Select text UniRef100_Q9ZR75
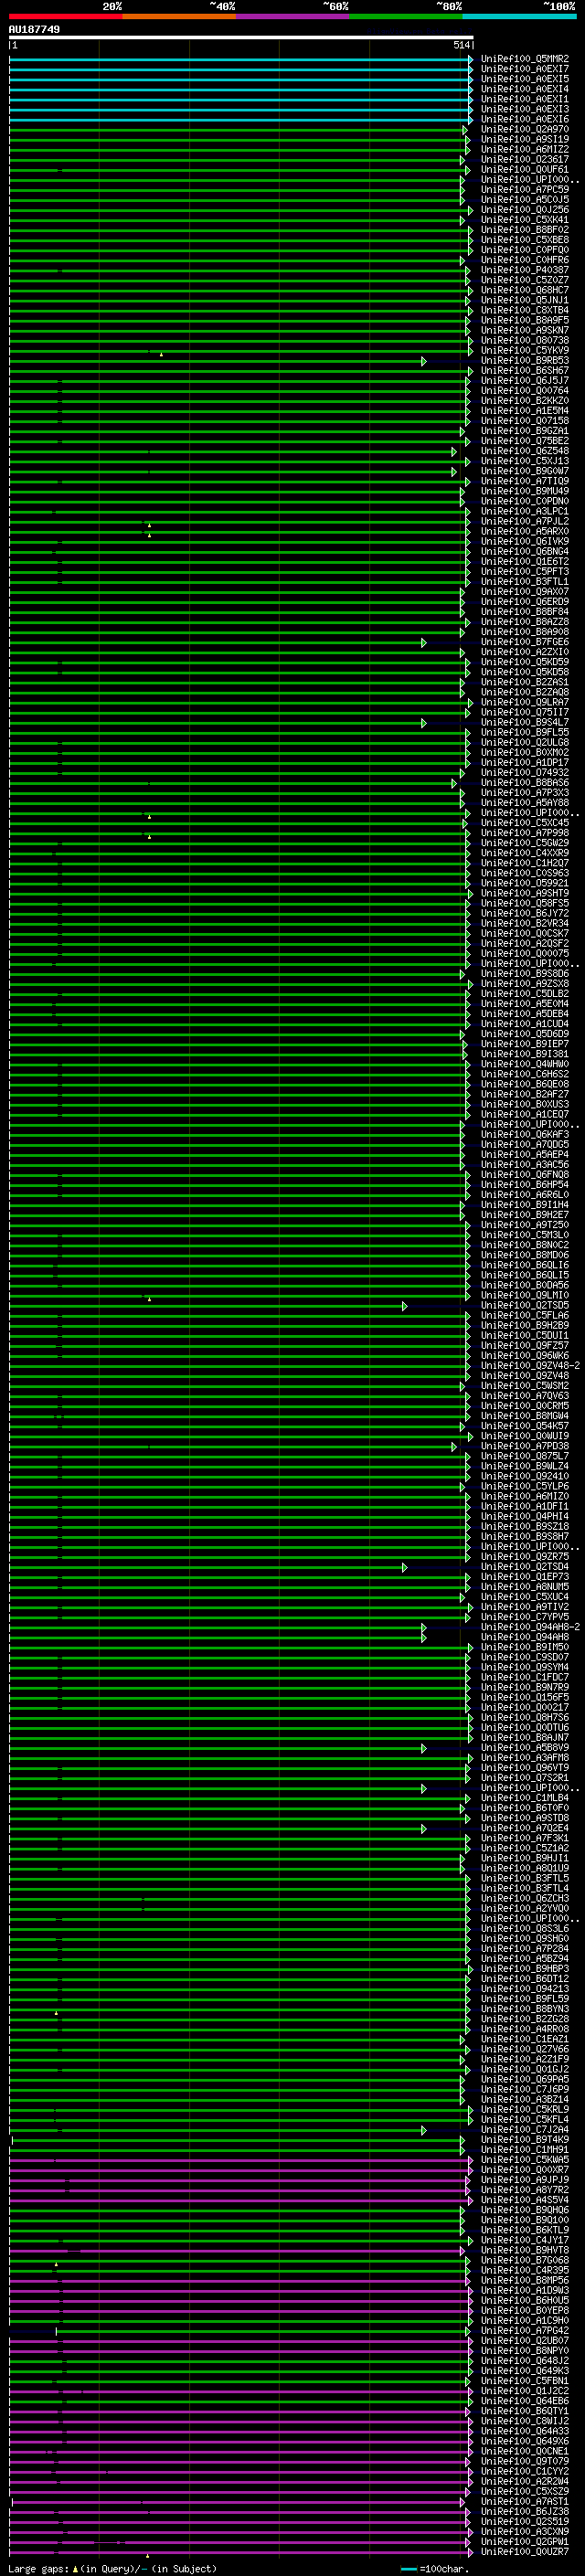 (x=525, y=1557)
